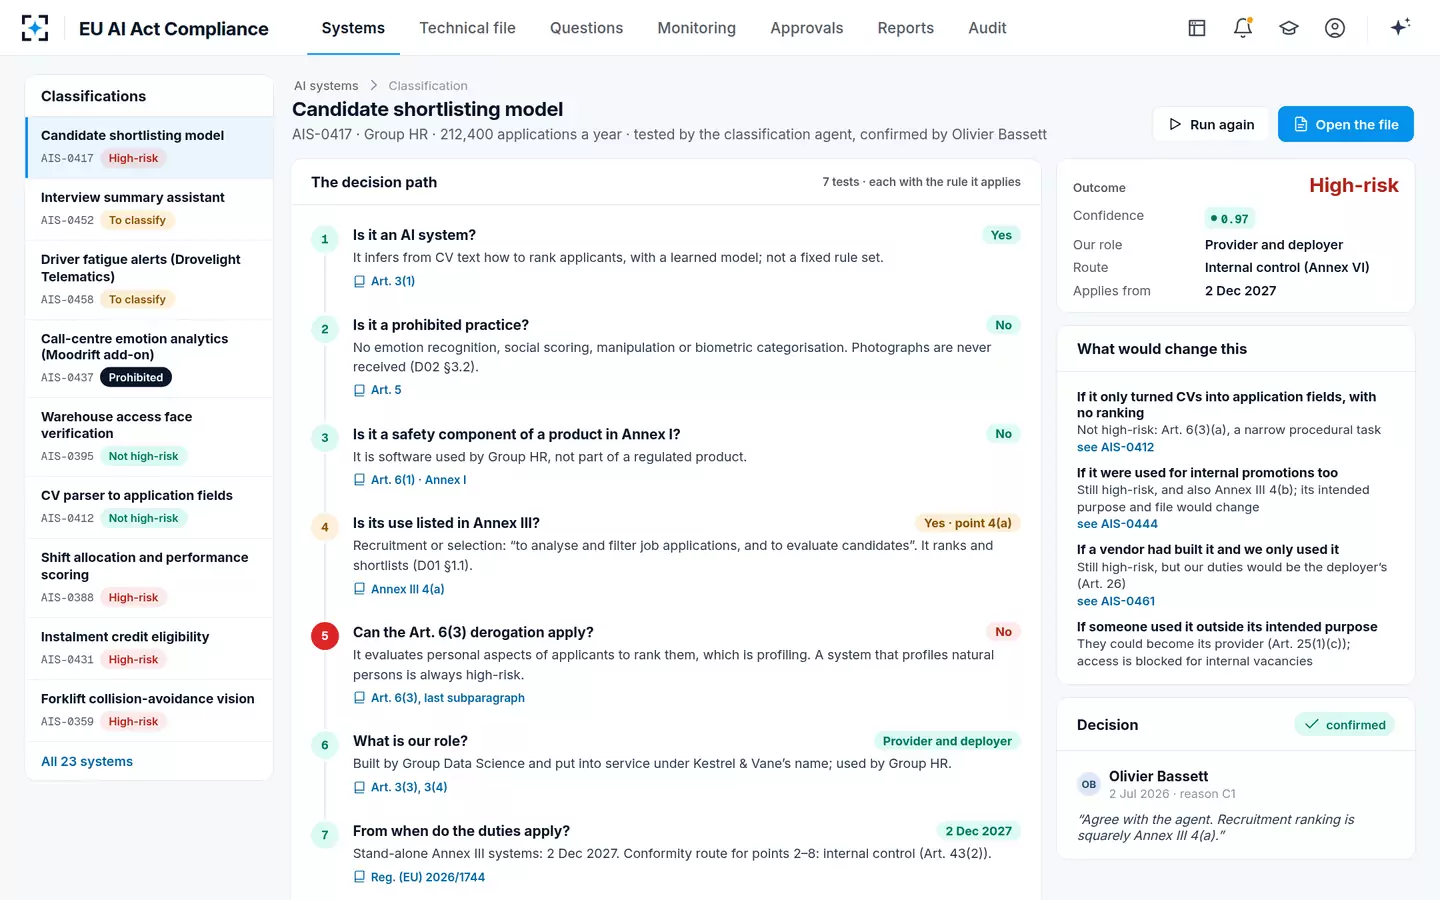1440x900 pixels.
Task: Open notifications bell
Action: 1243,28
